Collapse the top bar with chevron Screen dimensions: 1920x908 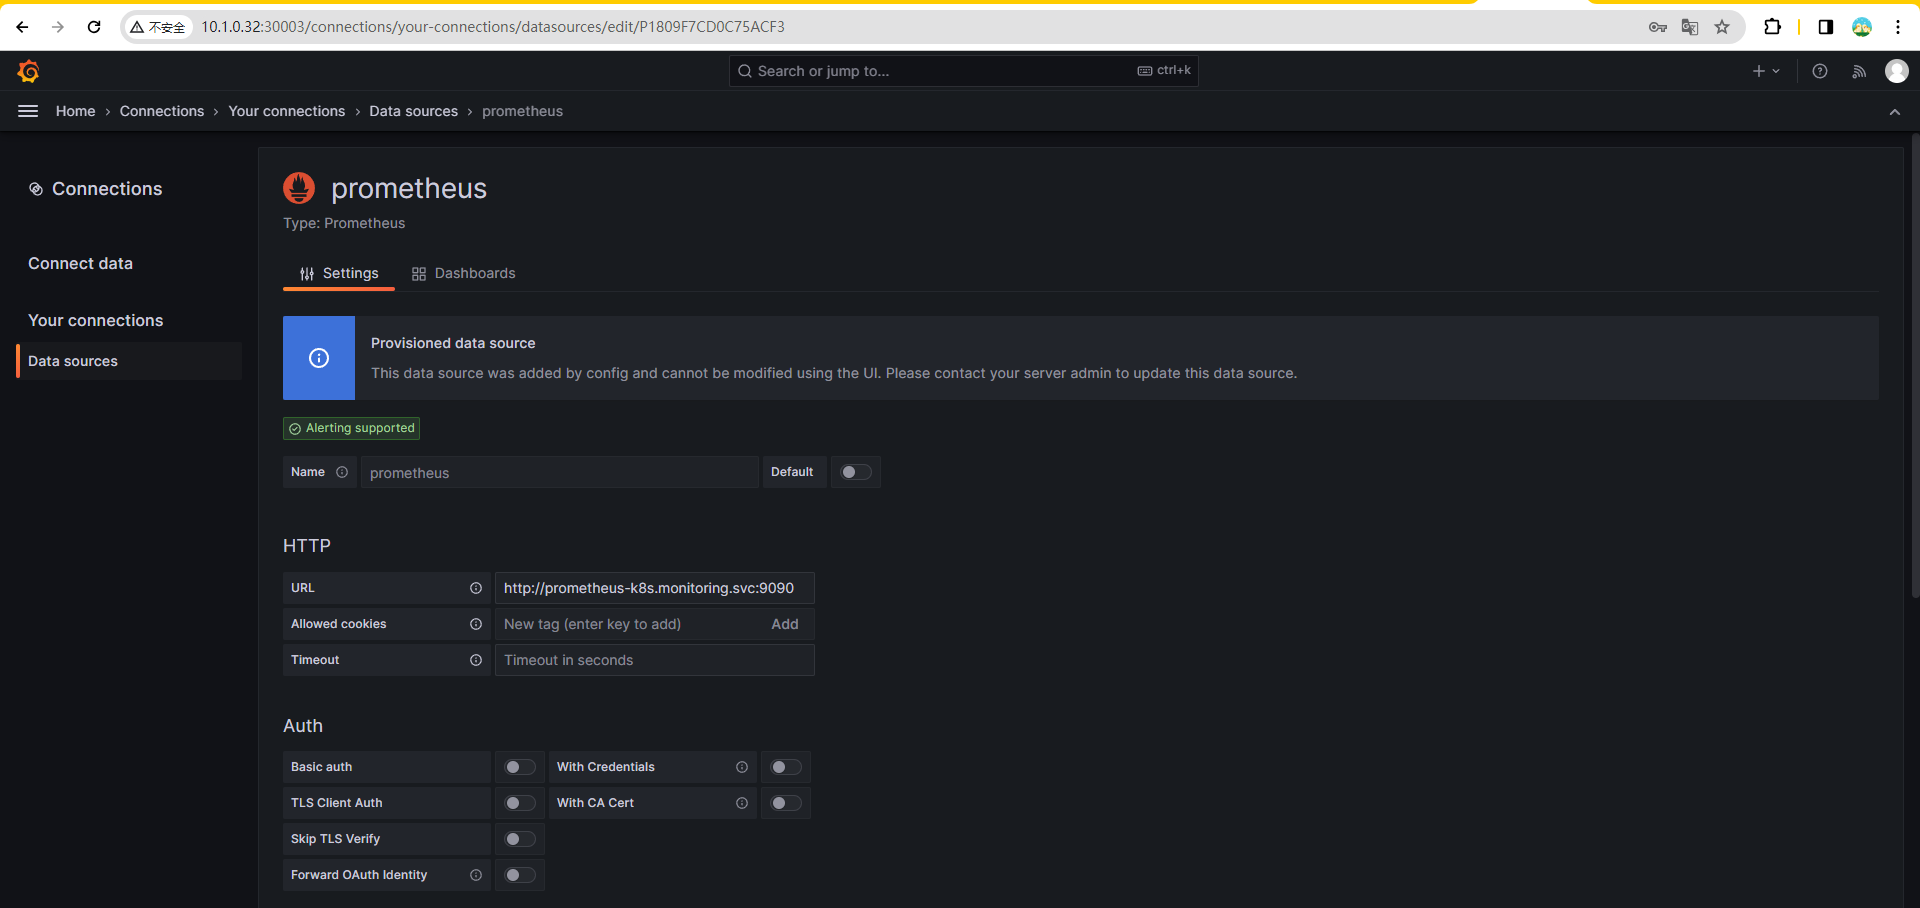(x=1895, y=112)
